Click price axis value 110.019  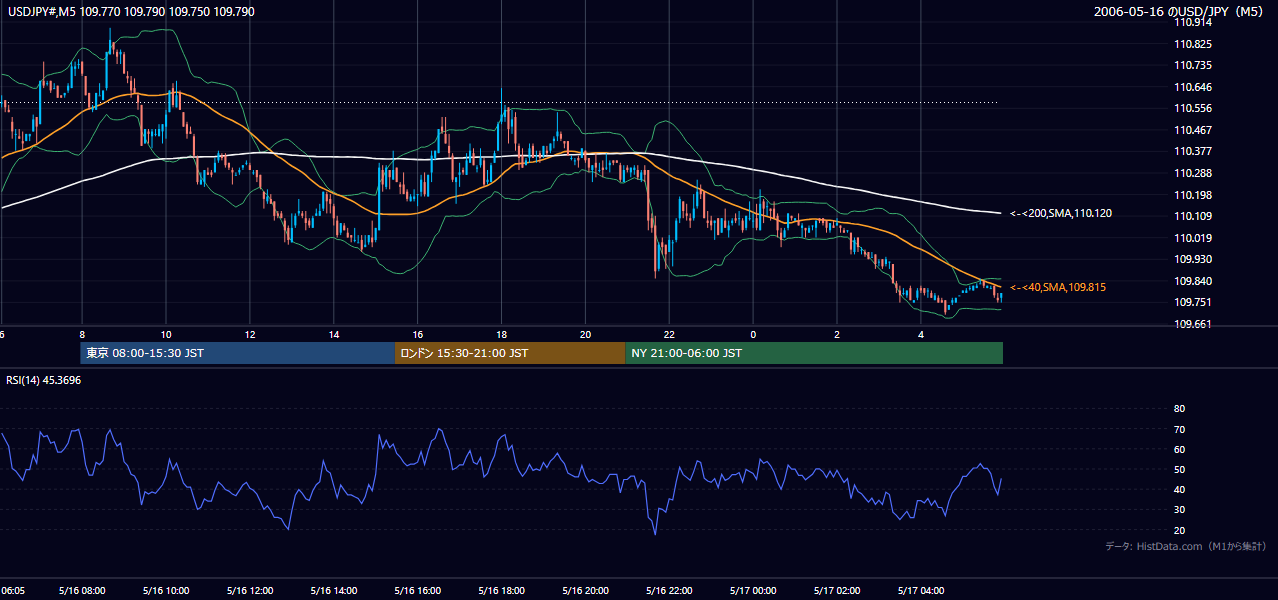click(x=1195, y=238)
